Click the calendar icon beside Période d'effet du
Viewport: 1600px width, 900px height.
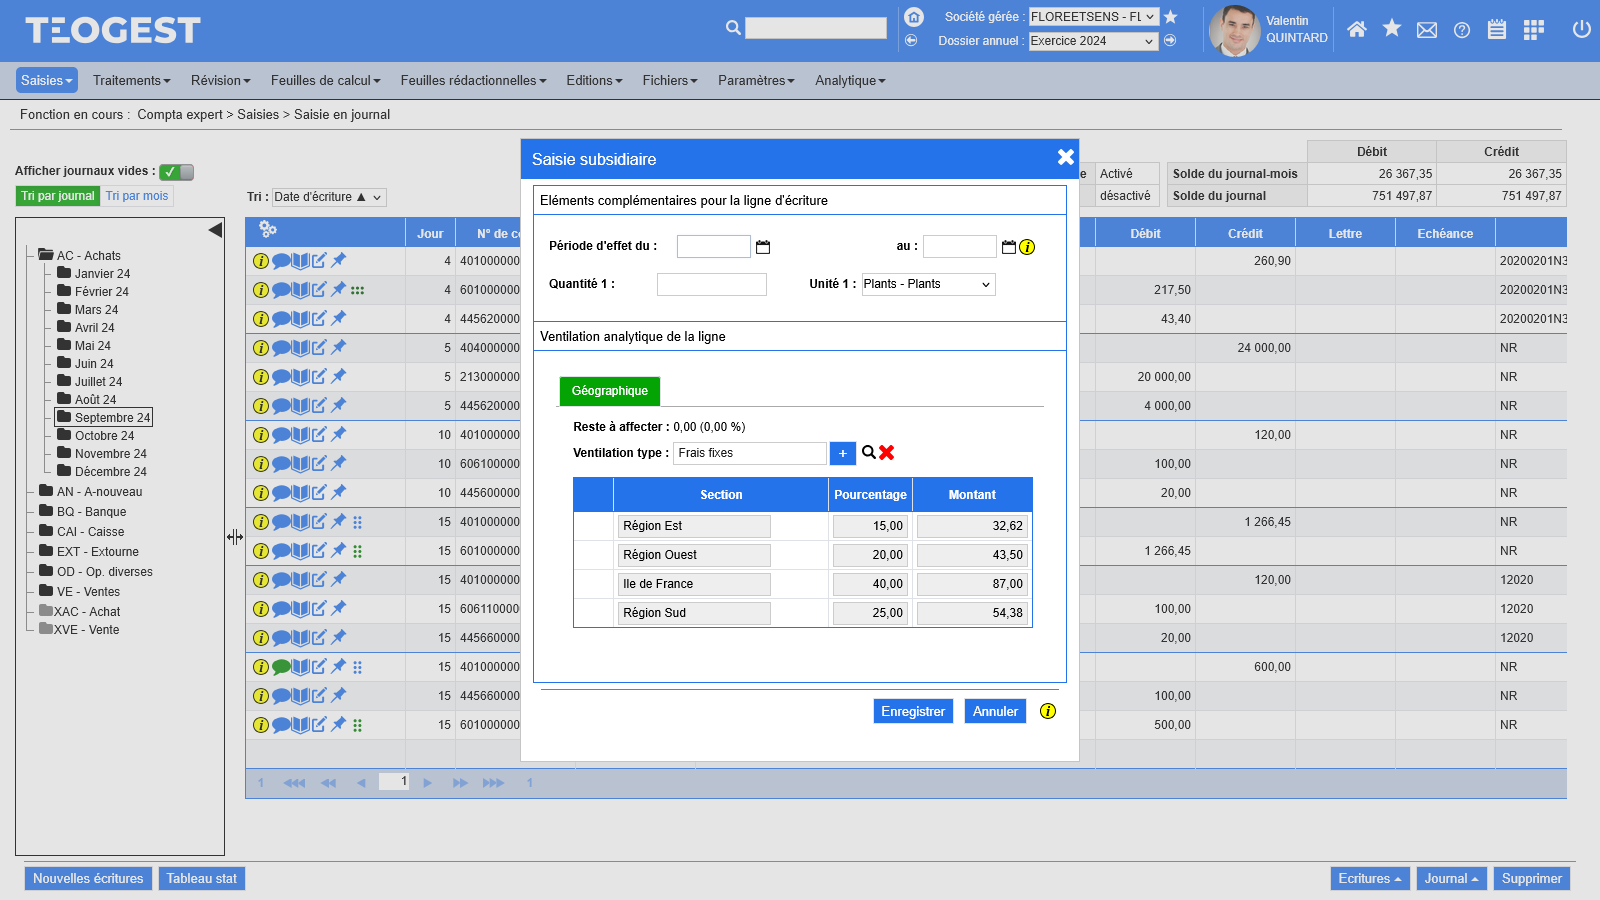[763, 247]
